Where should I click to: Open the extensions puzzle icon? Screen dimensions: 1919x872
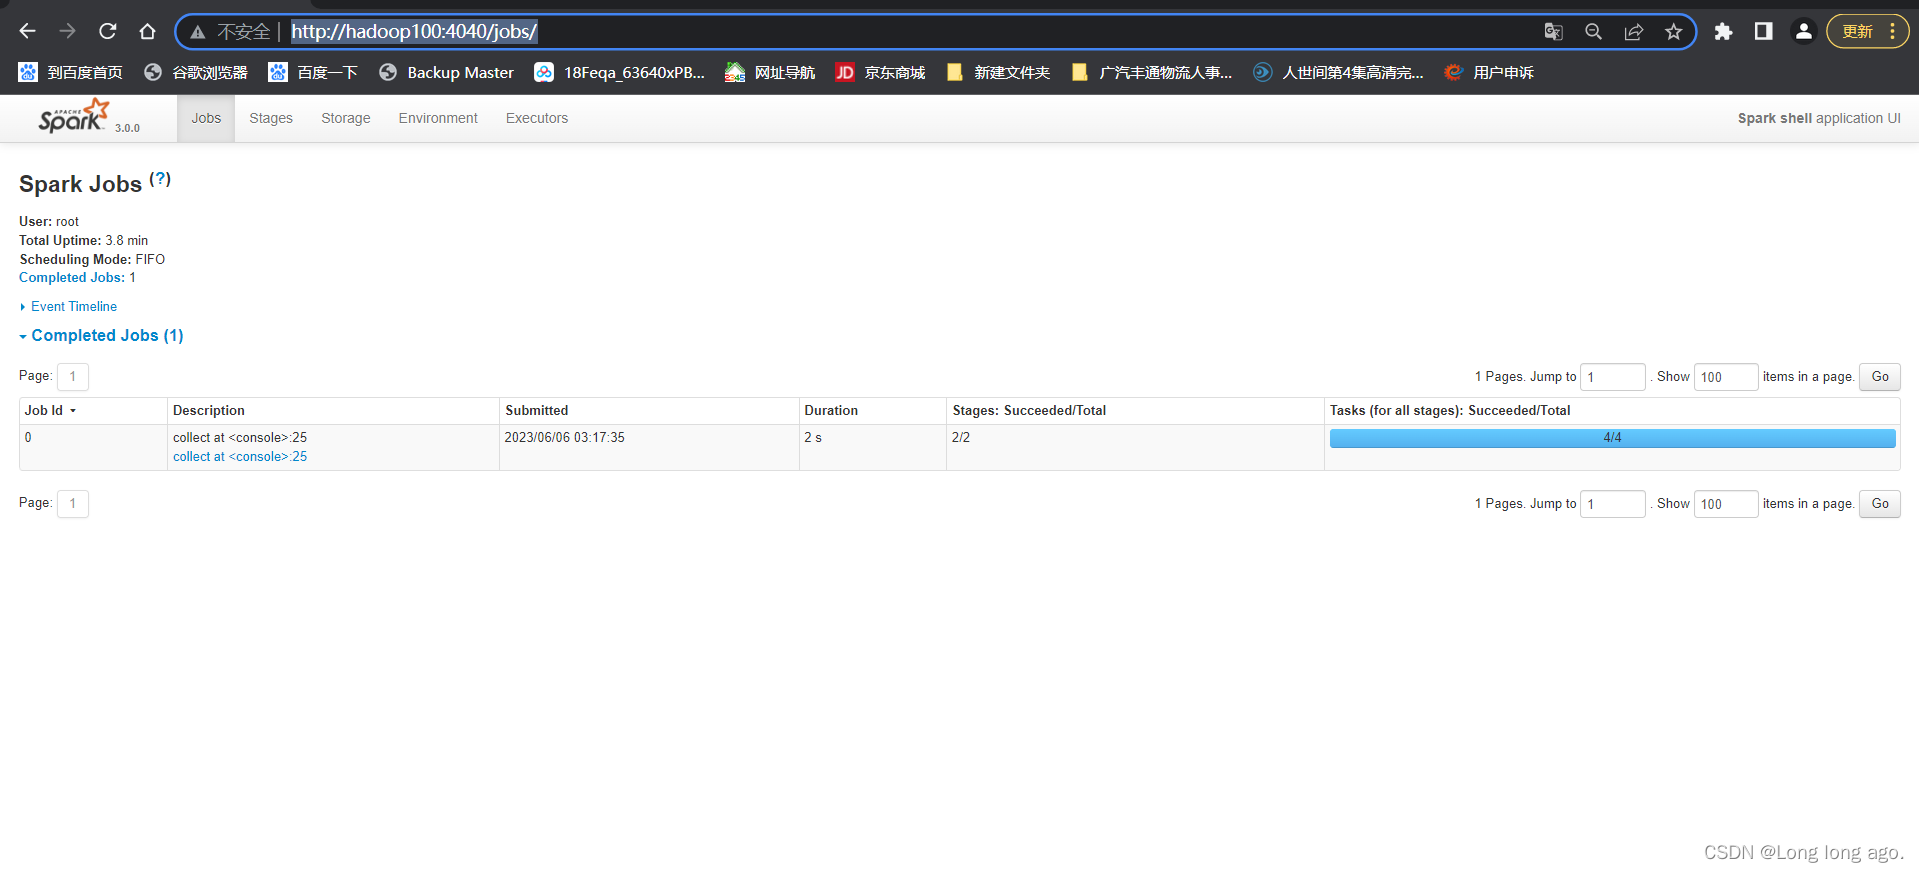(x=1723, y=32)
